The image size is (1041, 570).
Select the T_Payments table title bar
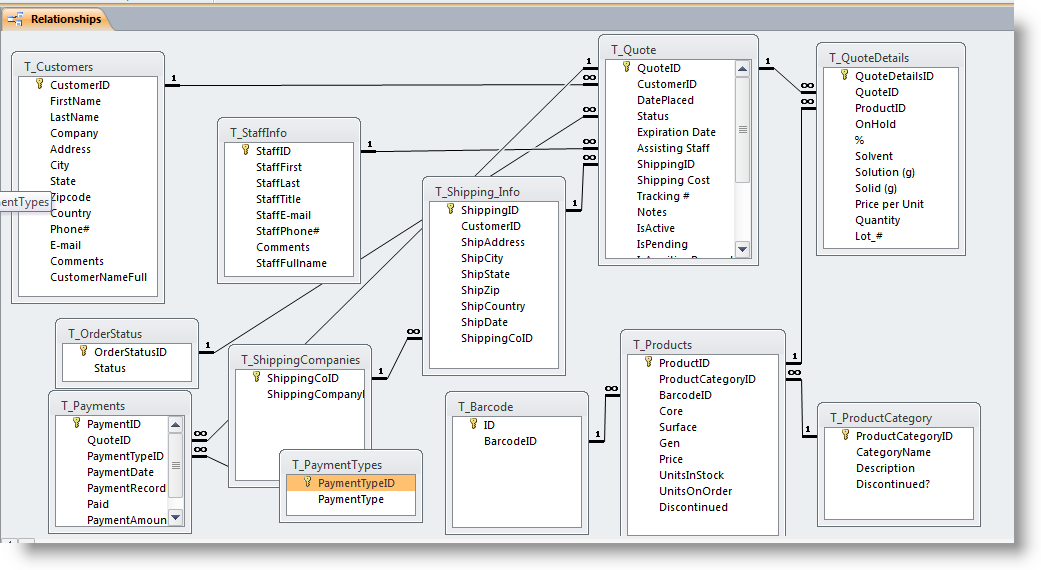click(x=120, y=405)
